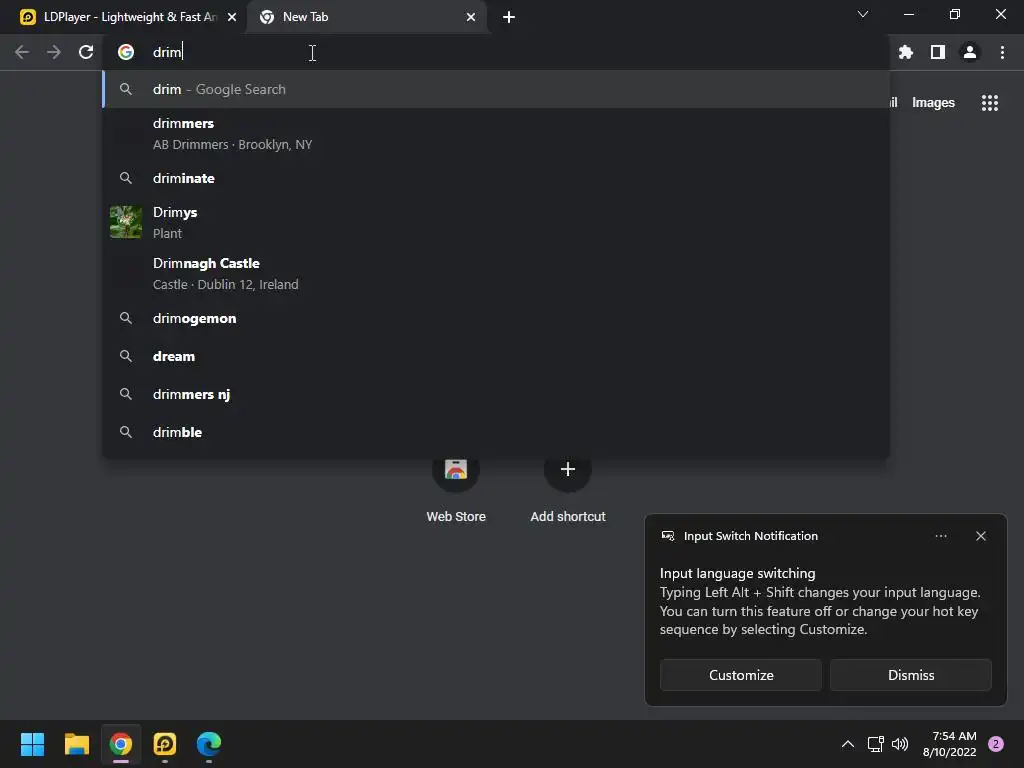Click the browser back arrow

[x=22, y=52]
